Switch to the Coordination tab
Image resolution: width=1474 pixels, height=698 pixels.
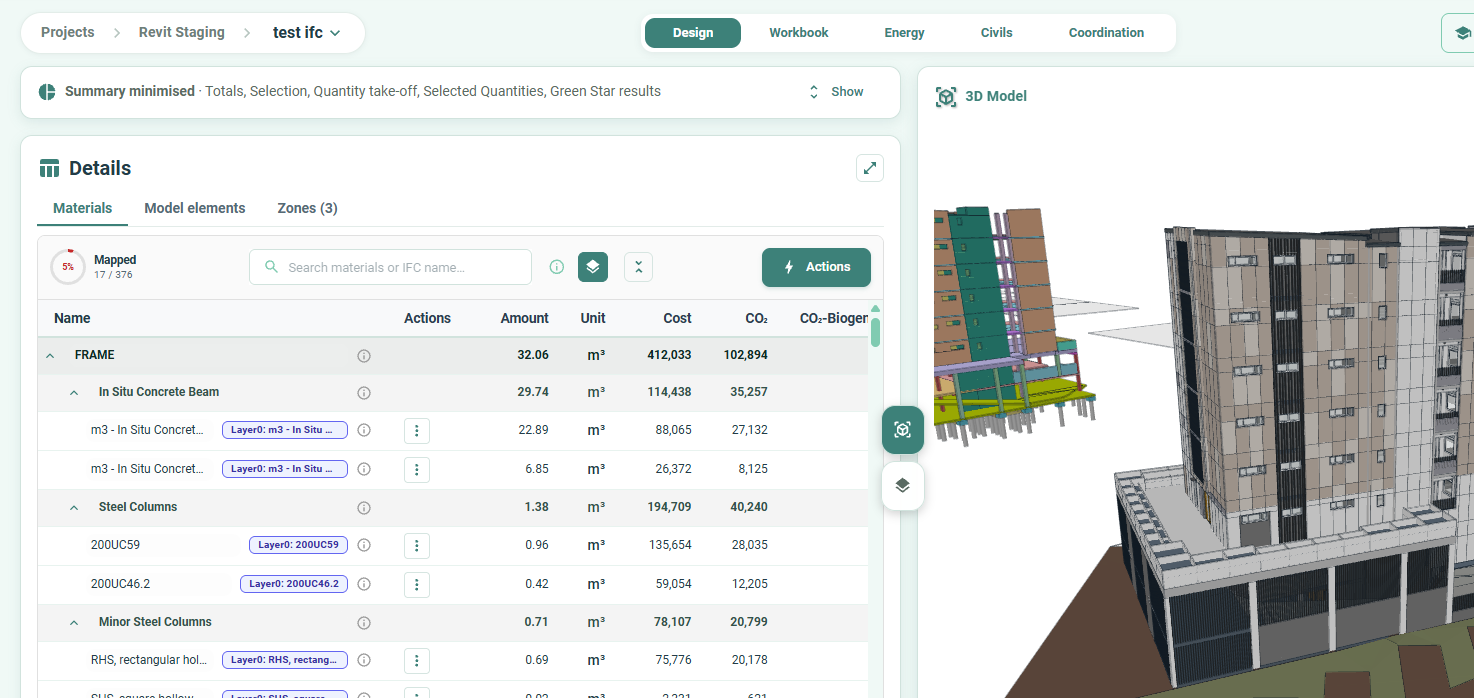[1106, 33]
